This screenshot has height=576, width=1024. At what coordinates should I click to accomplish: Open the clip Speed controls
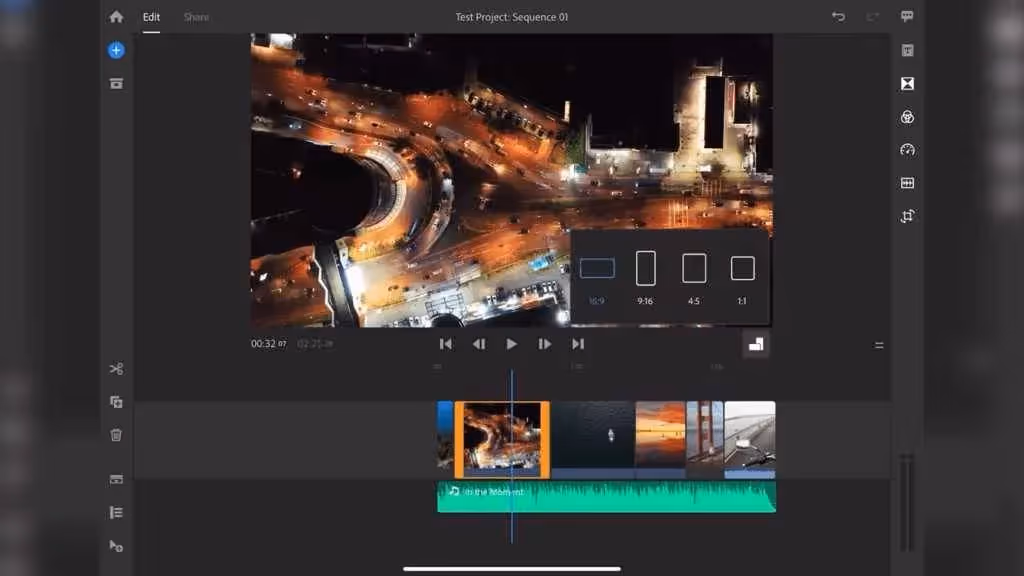point(906,150)
